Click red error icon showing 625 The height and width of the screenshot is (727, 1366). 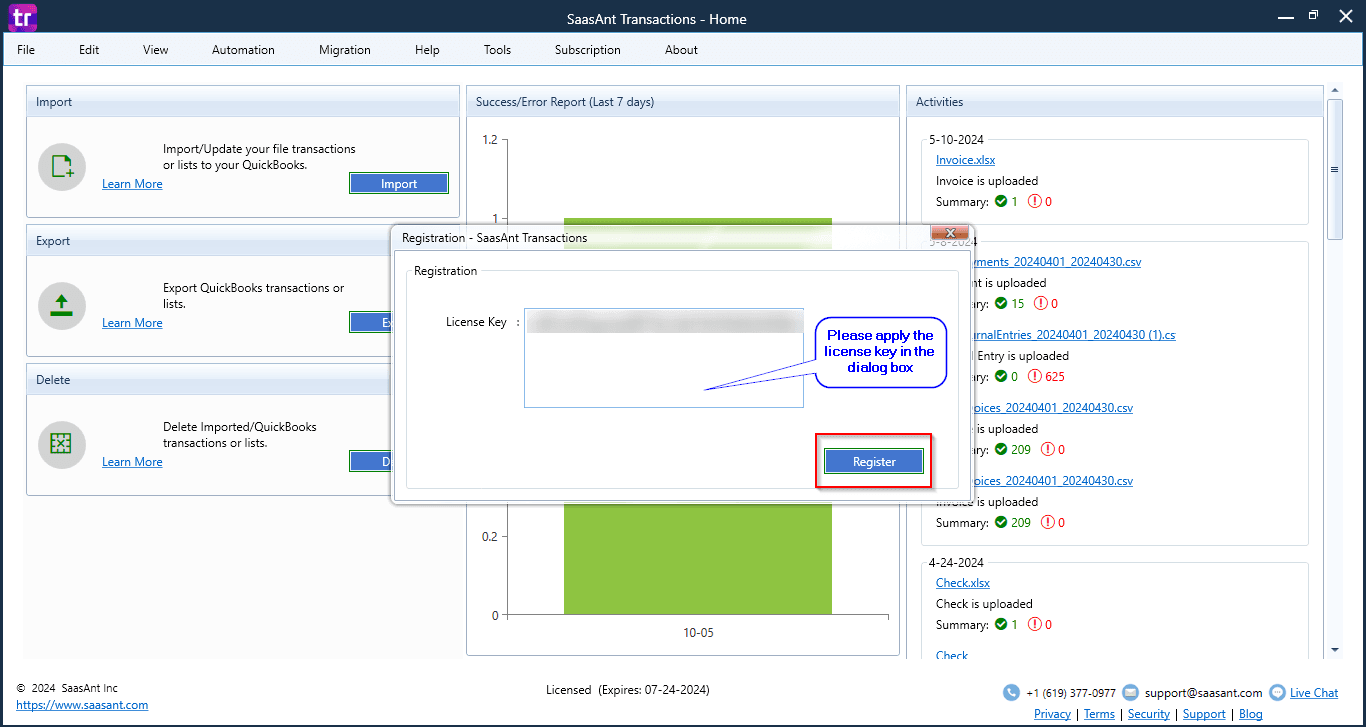pyautogui.click(x=1035, y=377)
